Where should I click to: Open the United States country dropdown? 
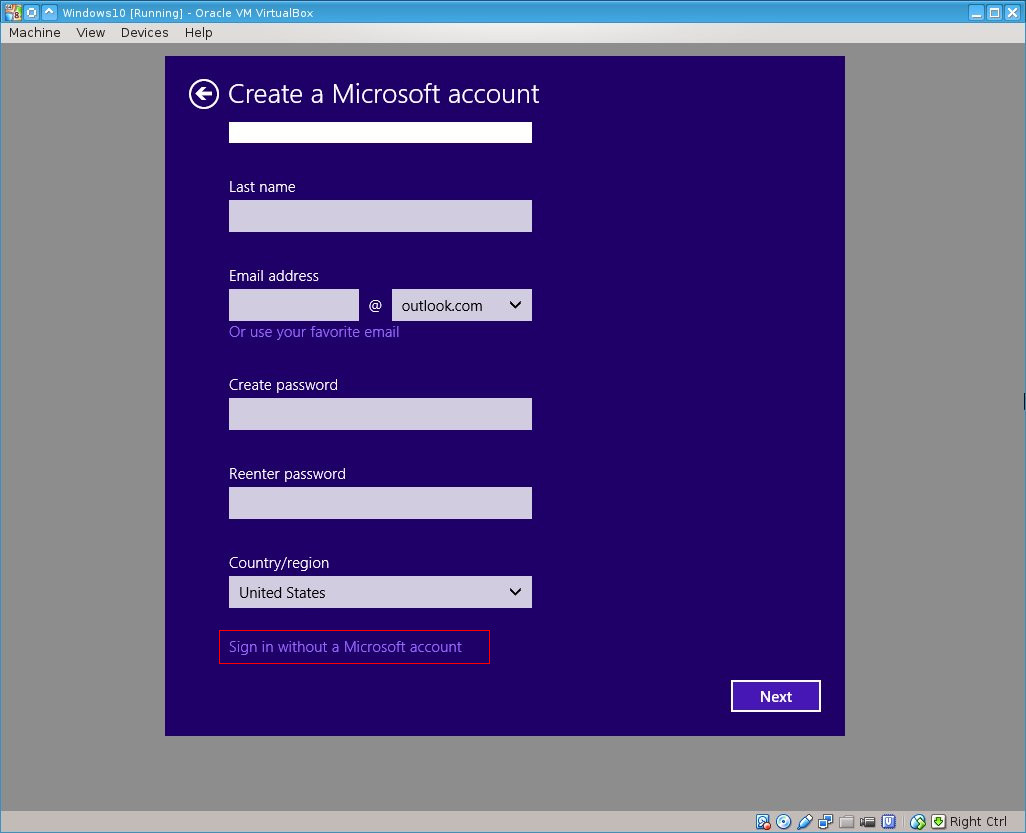coord(380,592)
